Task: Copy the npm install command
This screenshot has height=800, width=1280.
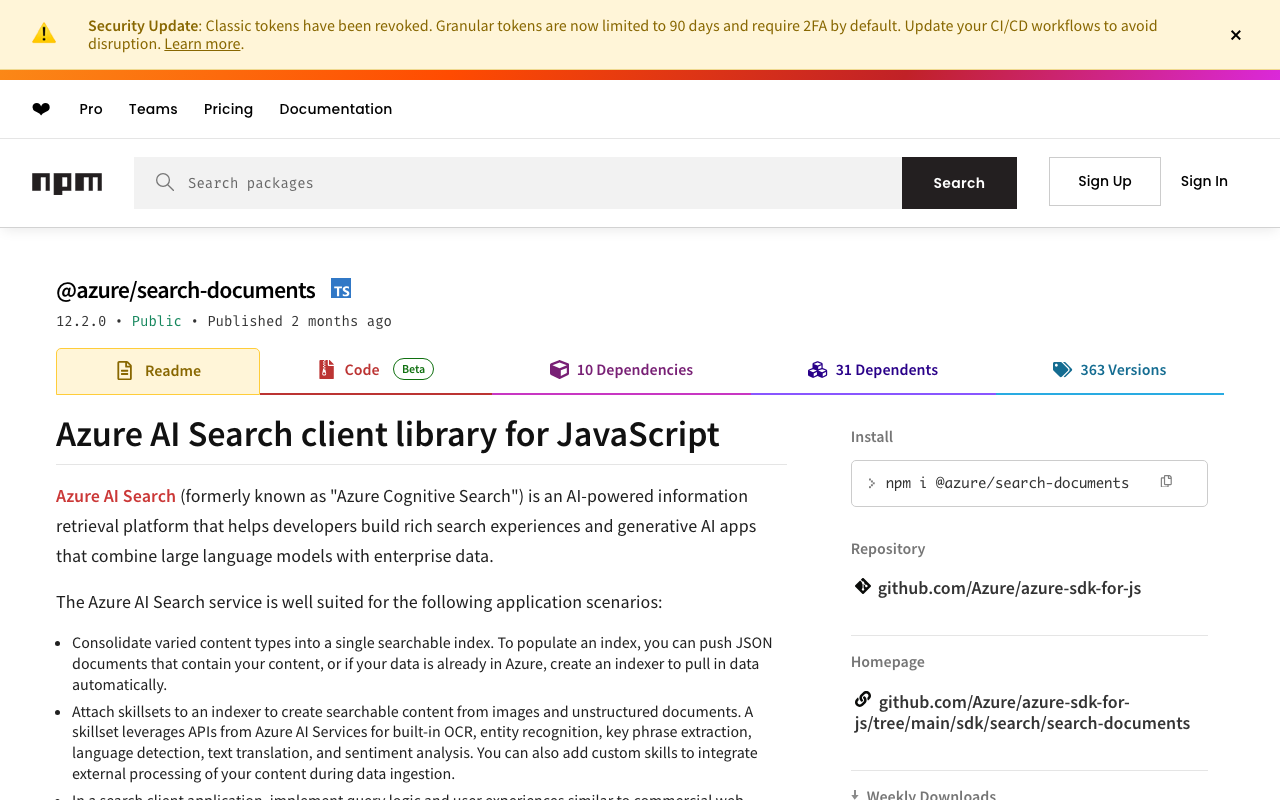Action: click(1166, 482)
